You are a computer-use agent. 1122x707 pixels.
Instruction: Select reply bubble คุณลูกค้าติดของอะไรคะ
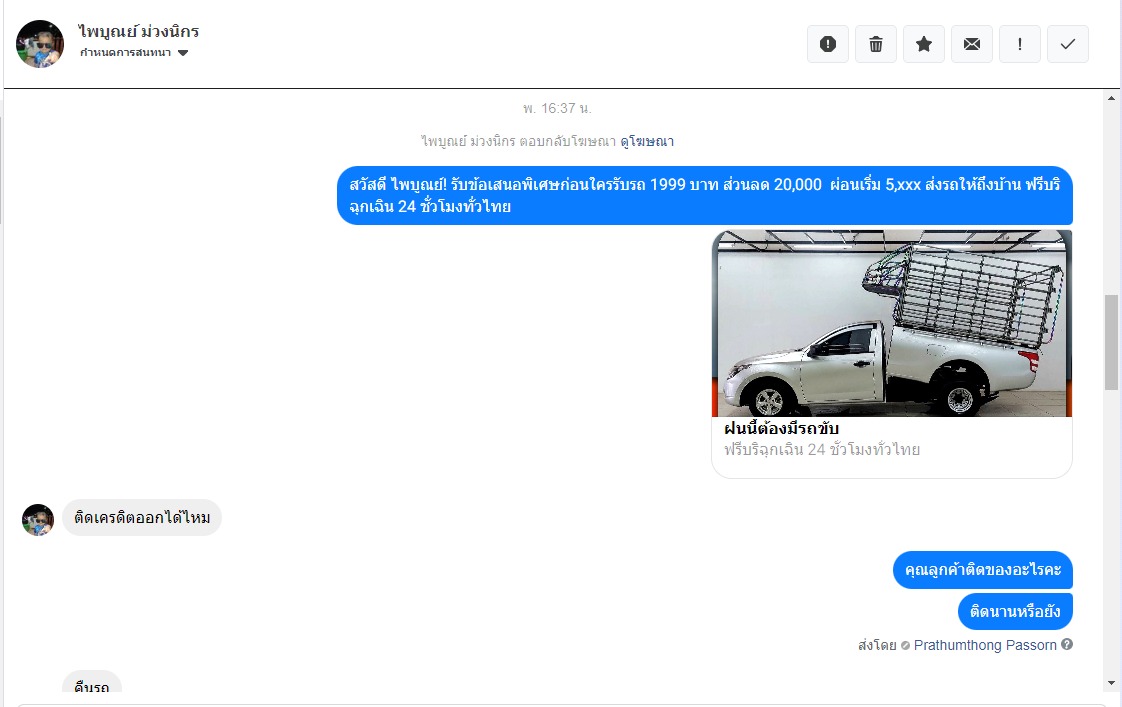coord(982,570)
